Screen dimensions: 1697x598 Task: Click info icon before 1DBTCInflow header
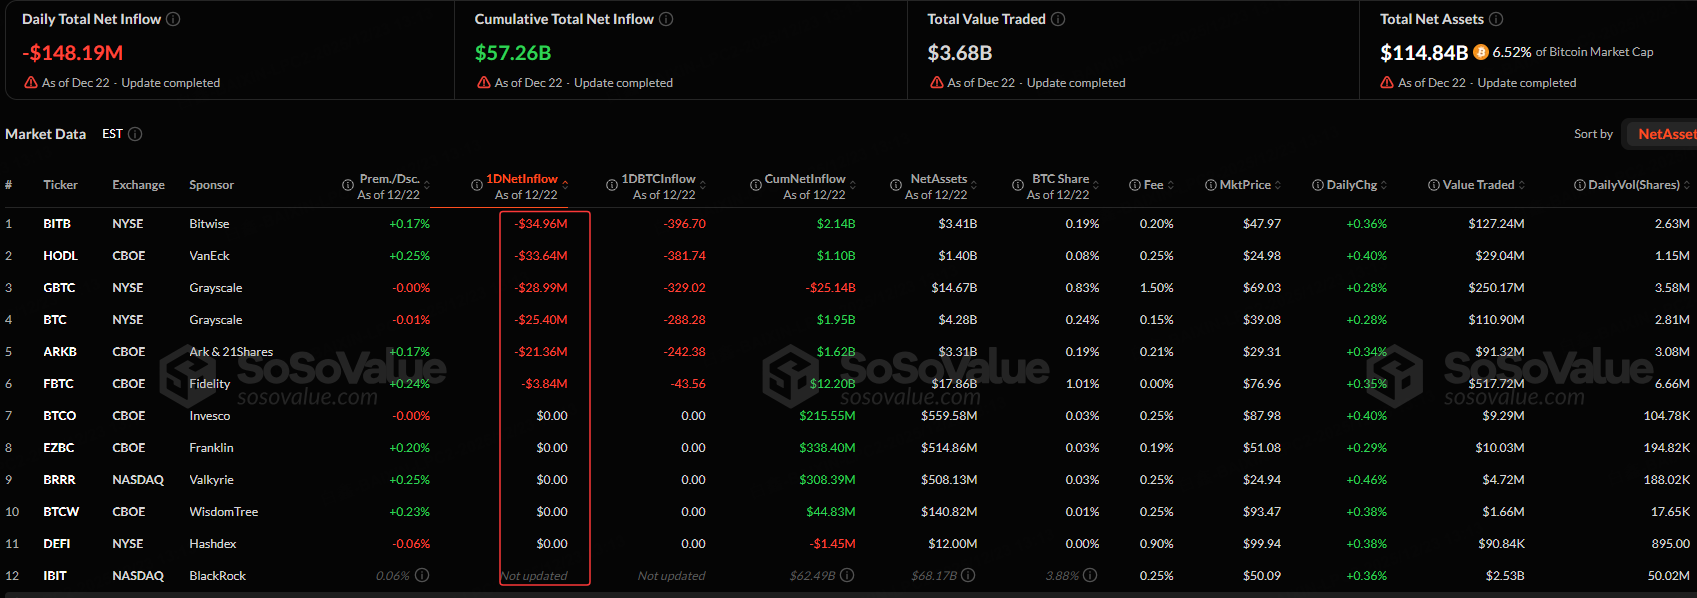pyautogui.click(x=612, y=185)
